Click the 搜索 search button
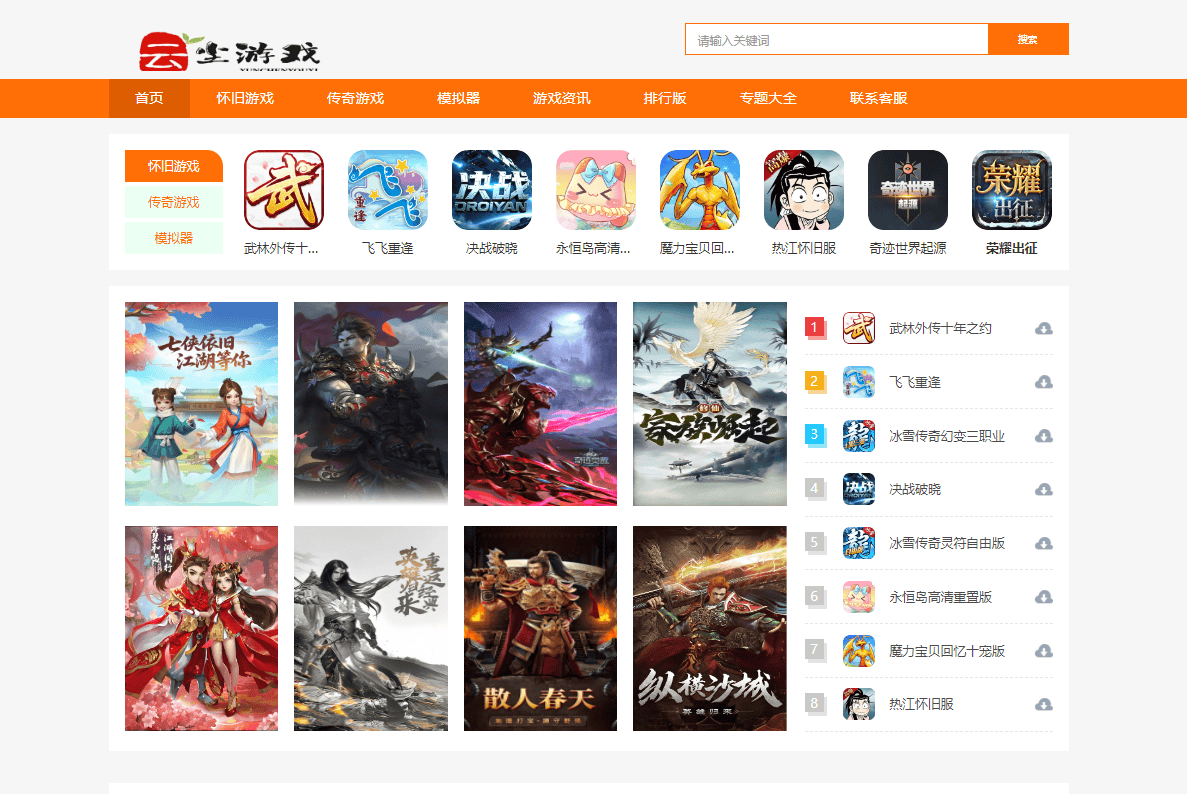The image size is (1187, 794). tap(1028, 38)
